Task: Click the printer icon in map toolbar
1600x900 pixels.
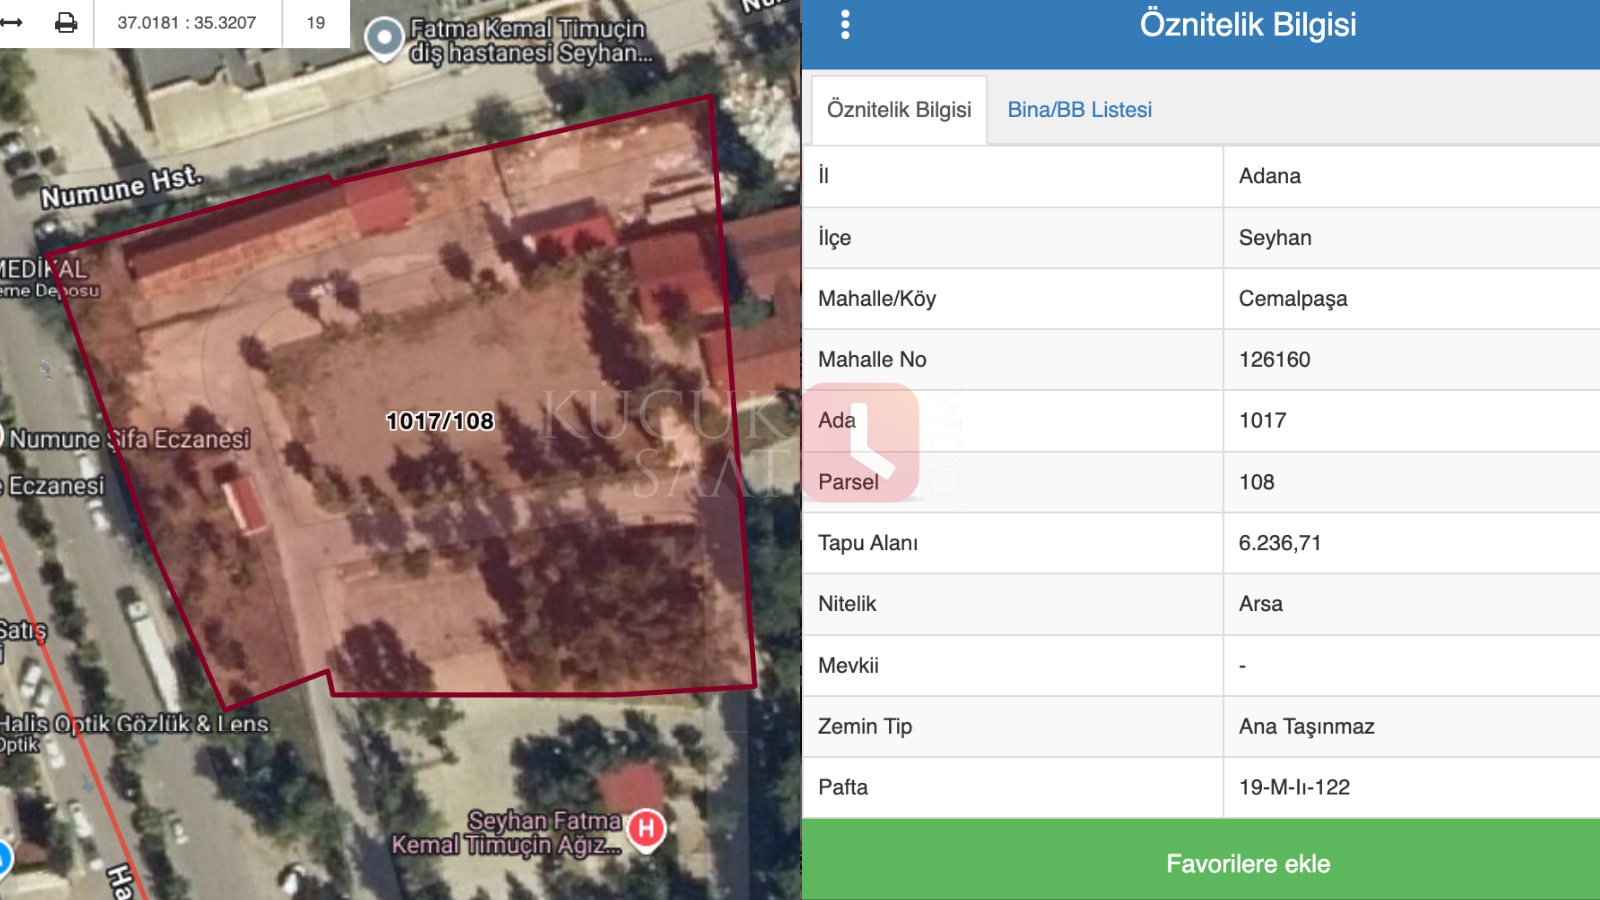Action: (x=66, y=22)
